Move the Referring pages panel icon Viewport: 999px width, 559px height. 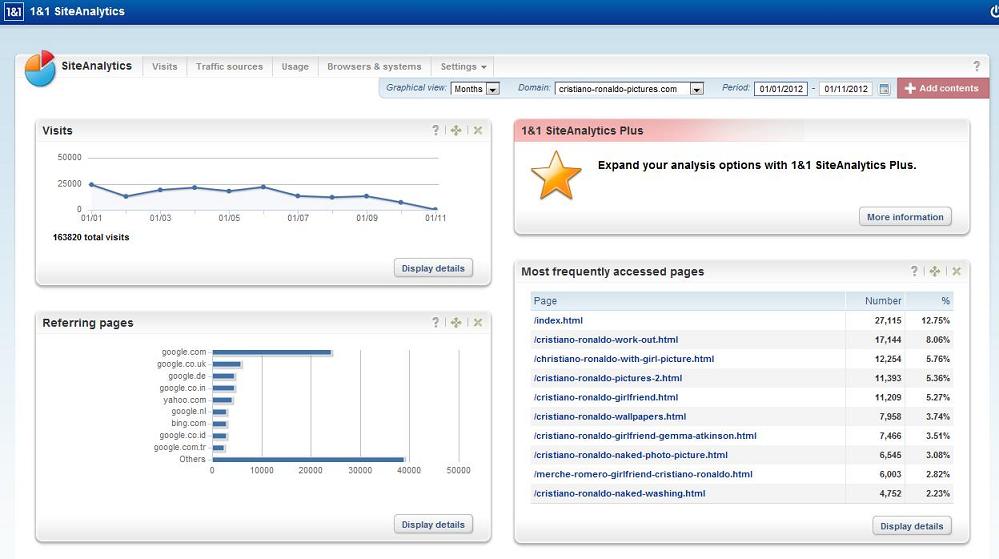pyautogui.click(x=456, y=323)
